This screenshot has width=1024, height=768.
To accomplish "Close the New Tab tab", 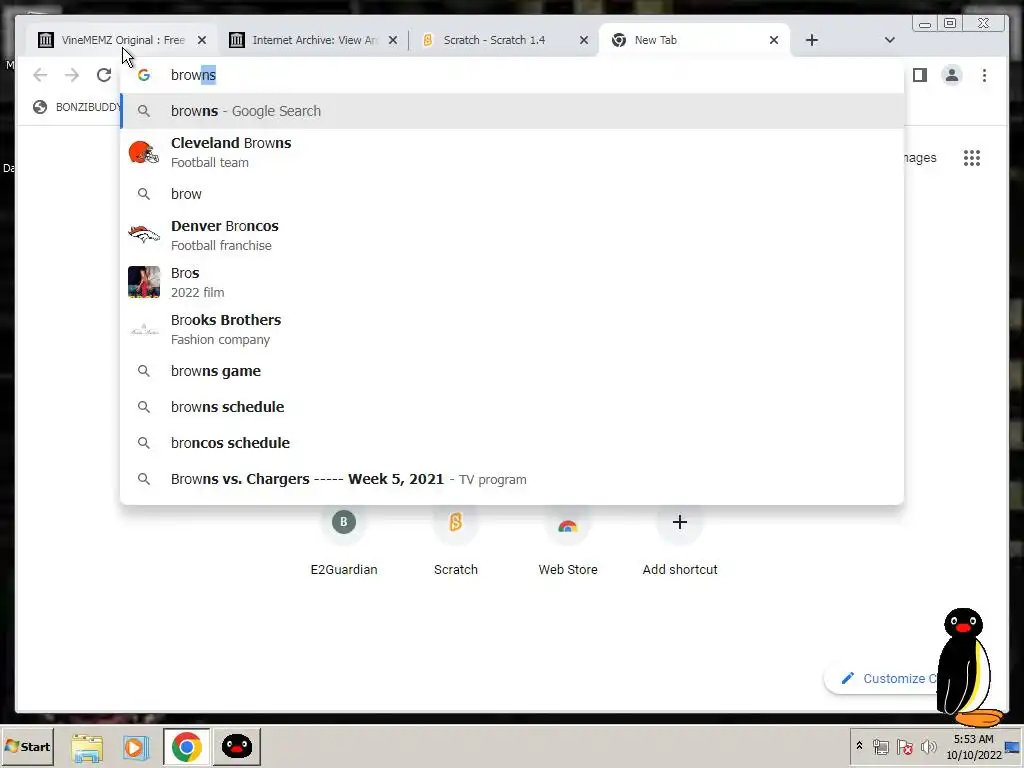I will 774,40.
